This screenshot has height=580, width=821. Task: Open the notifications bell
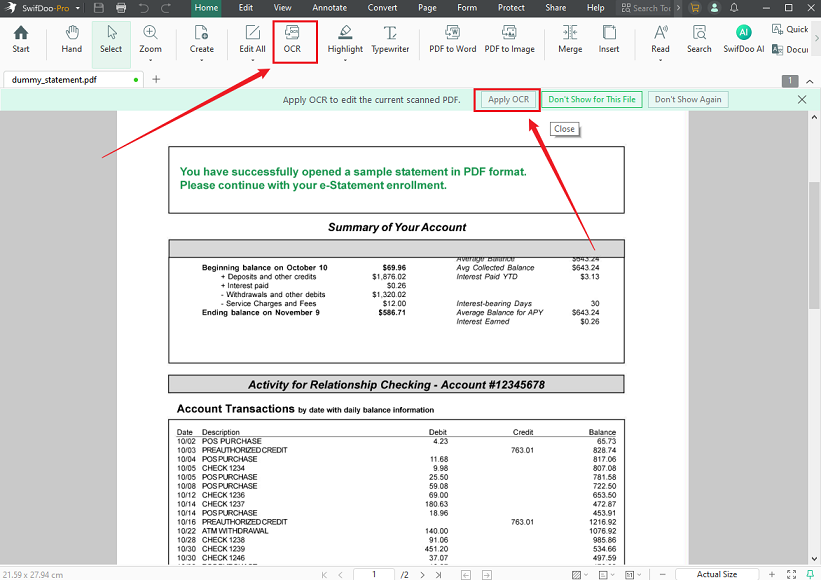734,8
